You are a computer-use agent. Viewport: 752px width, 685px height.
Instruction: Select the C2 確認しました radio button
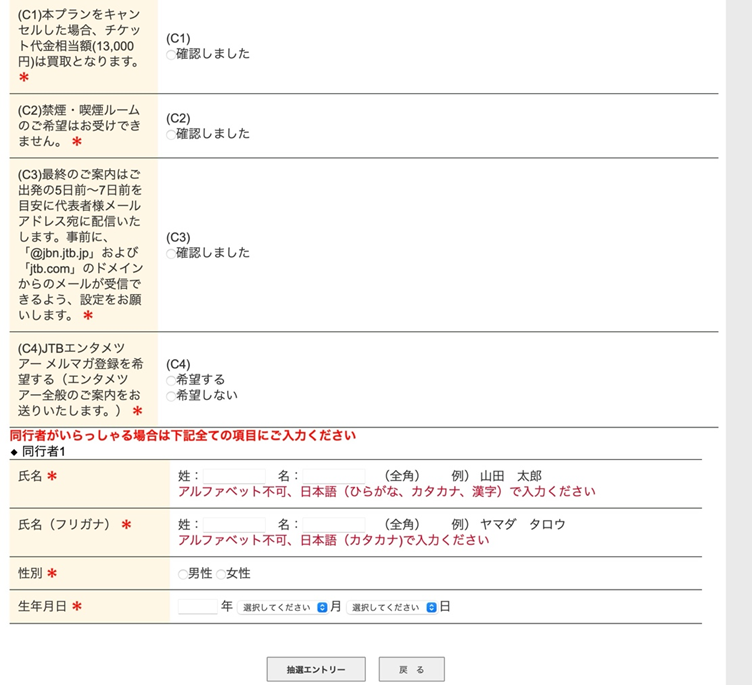171,134
